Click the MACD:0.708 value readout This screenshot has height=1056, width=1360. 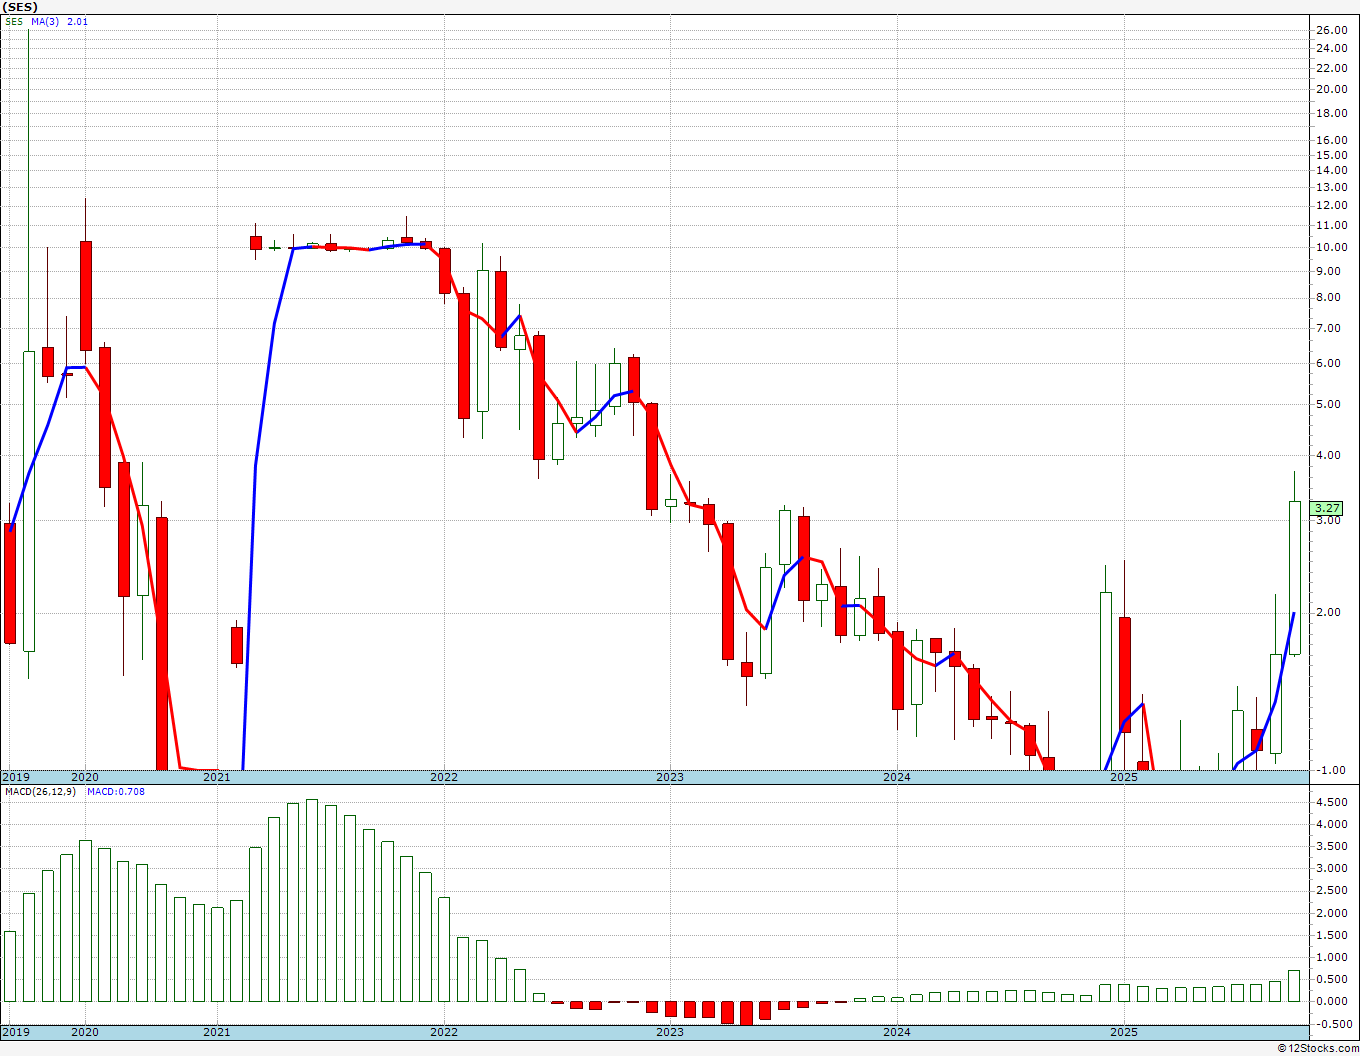[115, 792]
